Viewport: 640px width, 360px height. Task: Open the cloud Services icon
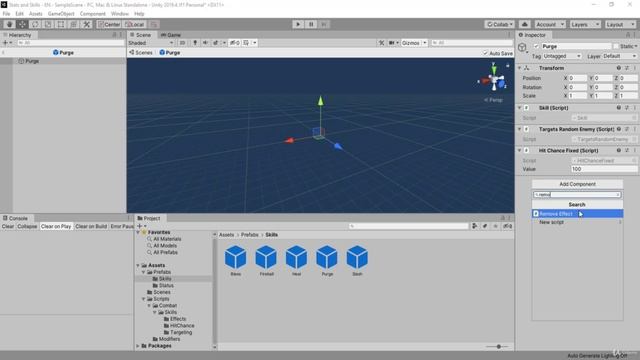pyautogui.click(x=525, y=24)
